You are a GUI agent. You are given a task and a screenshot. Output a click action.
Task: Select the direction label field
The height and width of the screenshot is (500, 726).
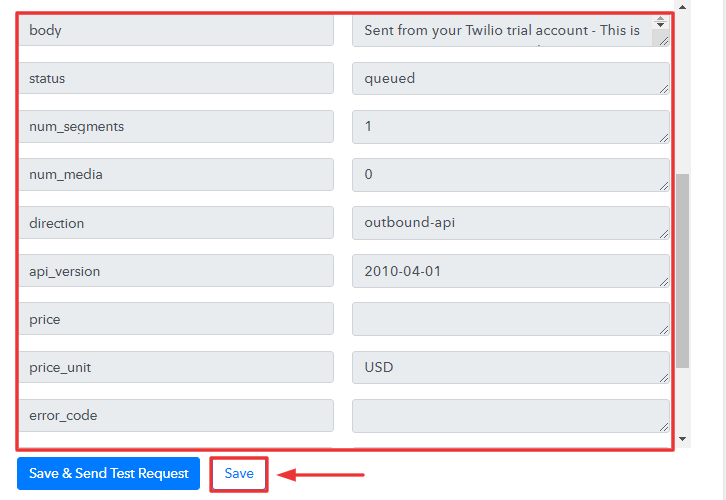(x=176, y=223)
